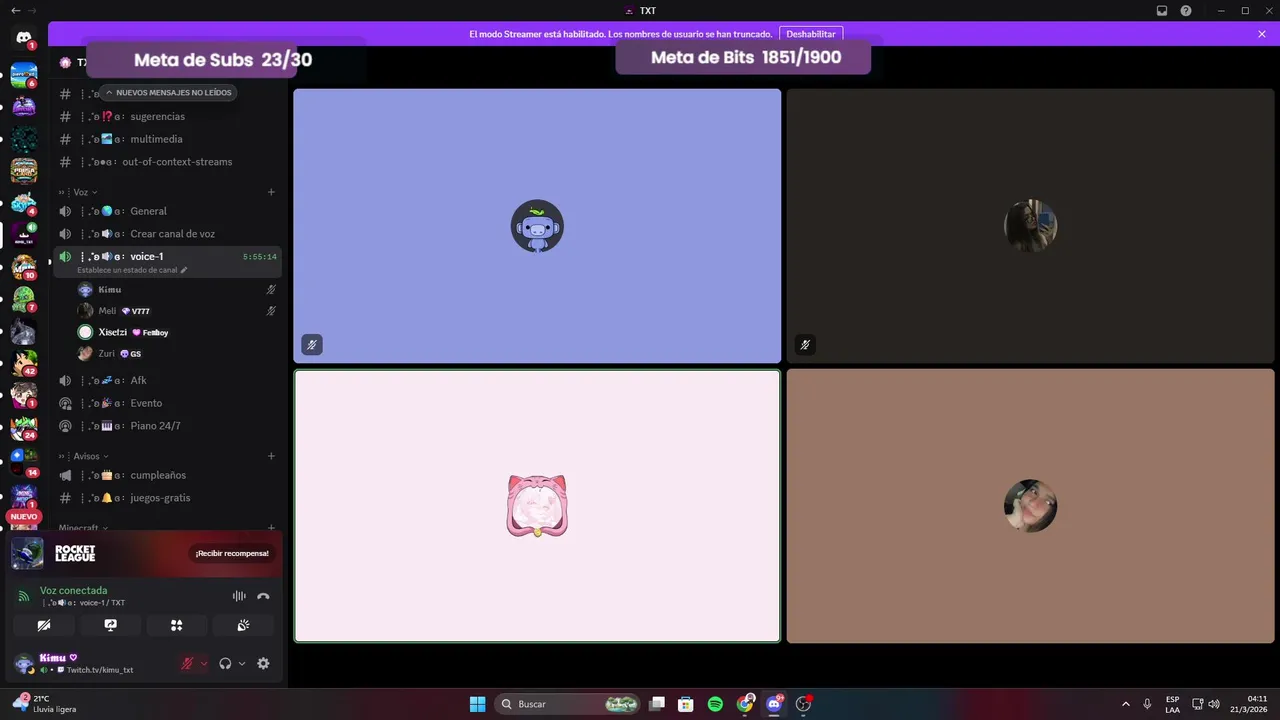
Task: Add a channel to Voz category
Action: tap(271, 192)
